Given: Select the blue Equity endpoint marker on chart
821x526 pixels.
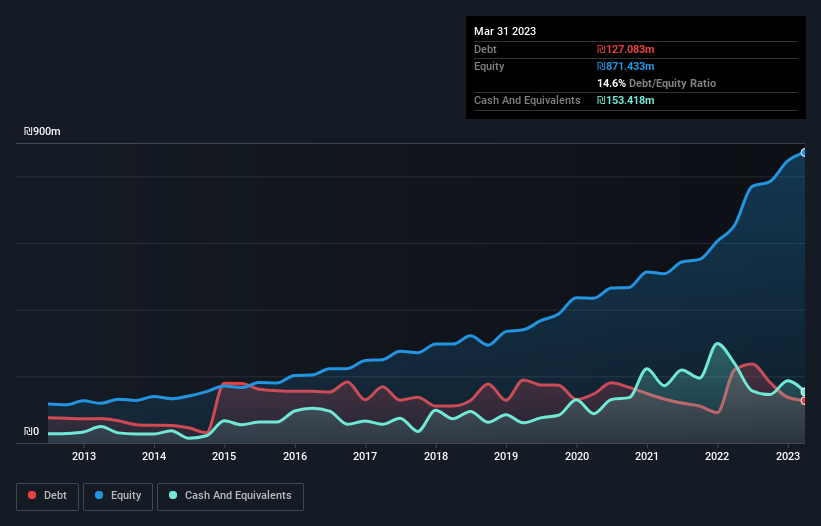Looking at the screenshot, I should point(804,153).
